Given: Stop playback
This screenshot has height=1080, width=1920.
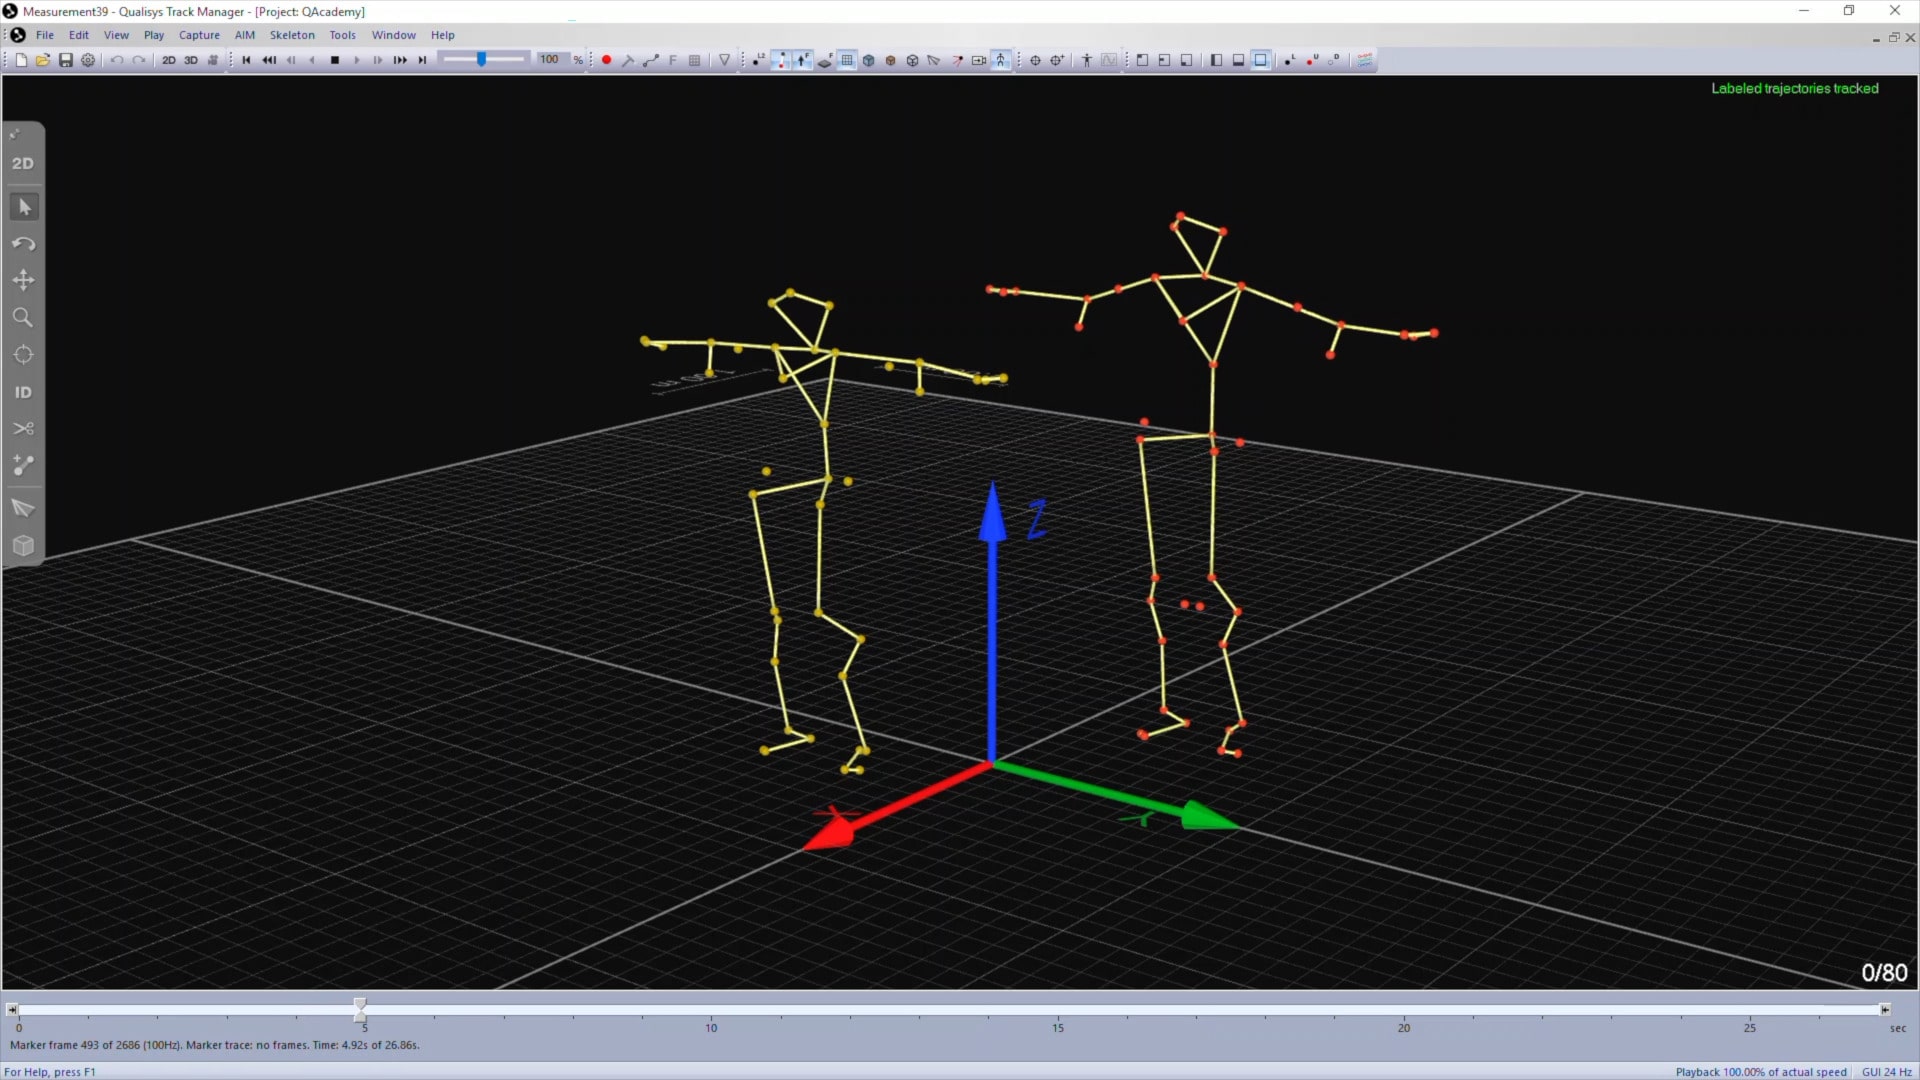Looking at the screenshot, I should 335,60.
